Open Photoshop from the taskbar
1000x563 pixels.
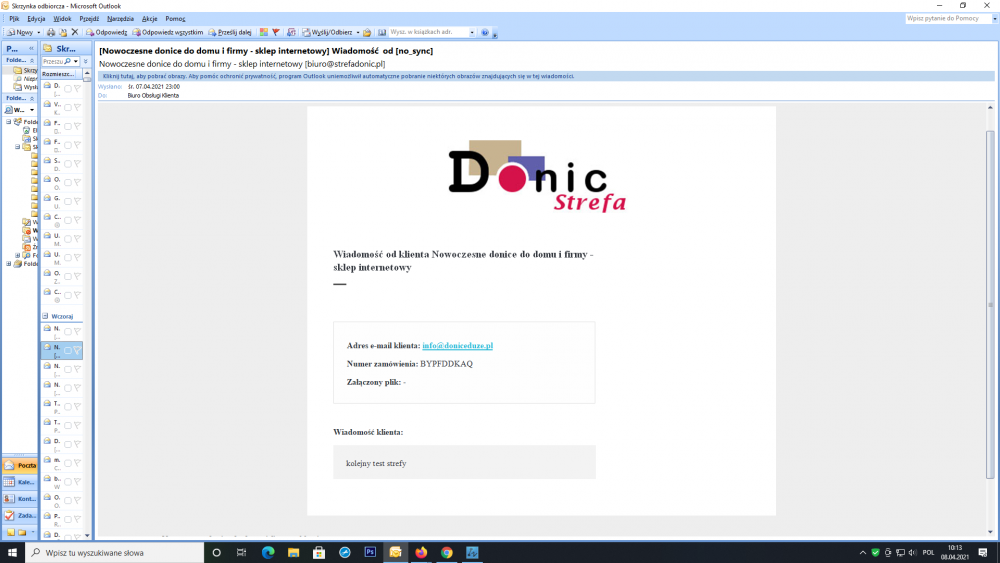point(370,552)
